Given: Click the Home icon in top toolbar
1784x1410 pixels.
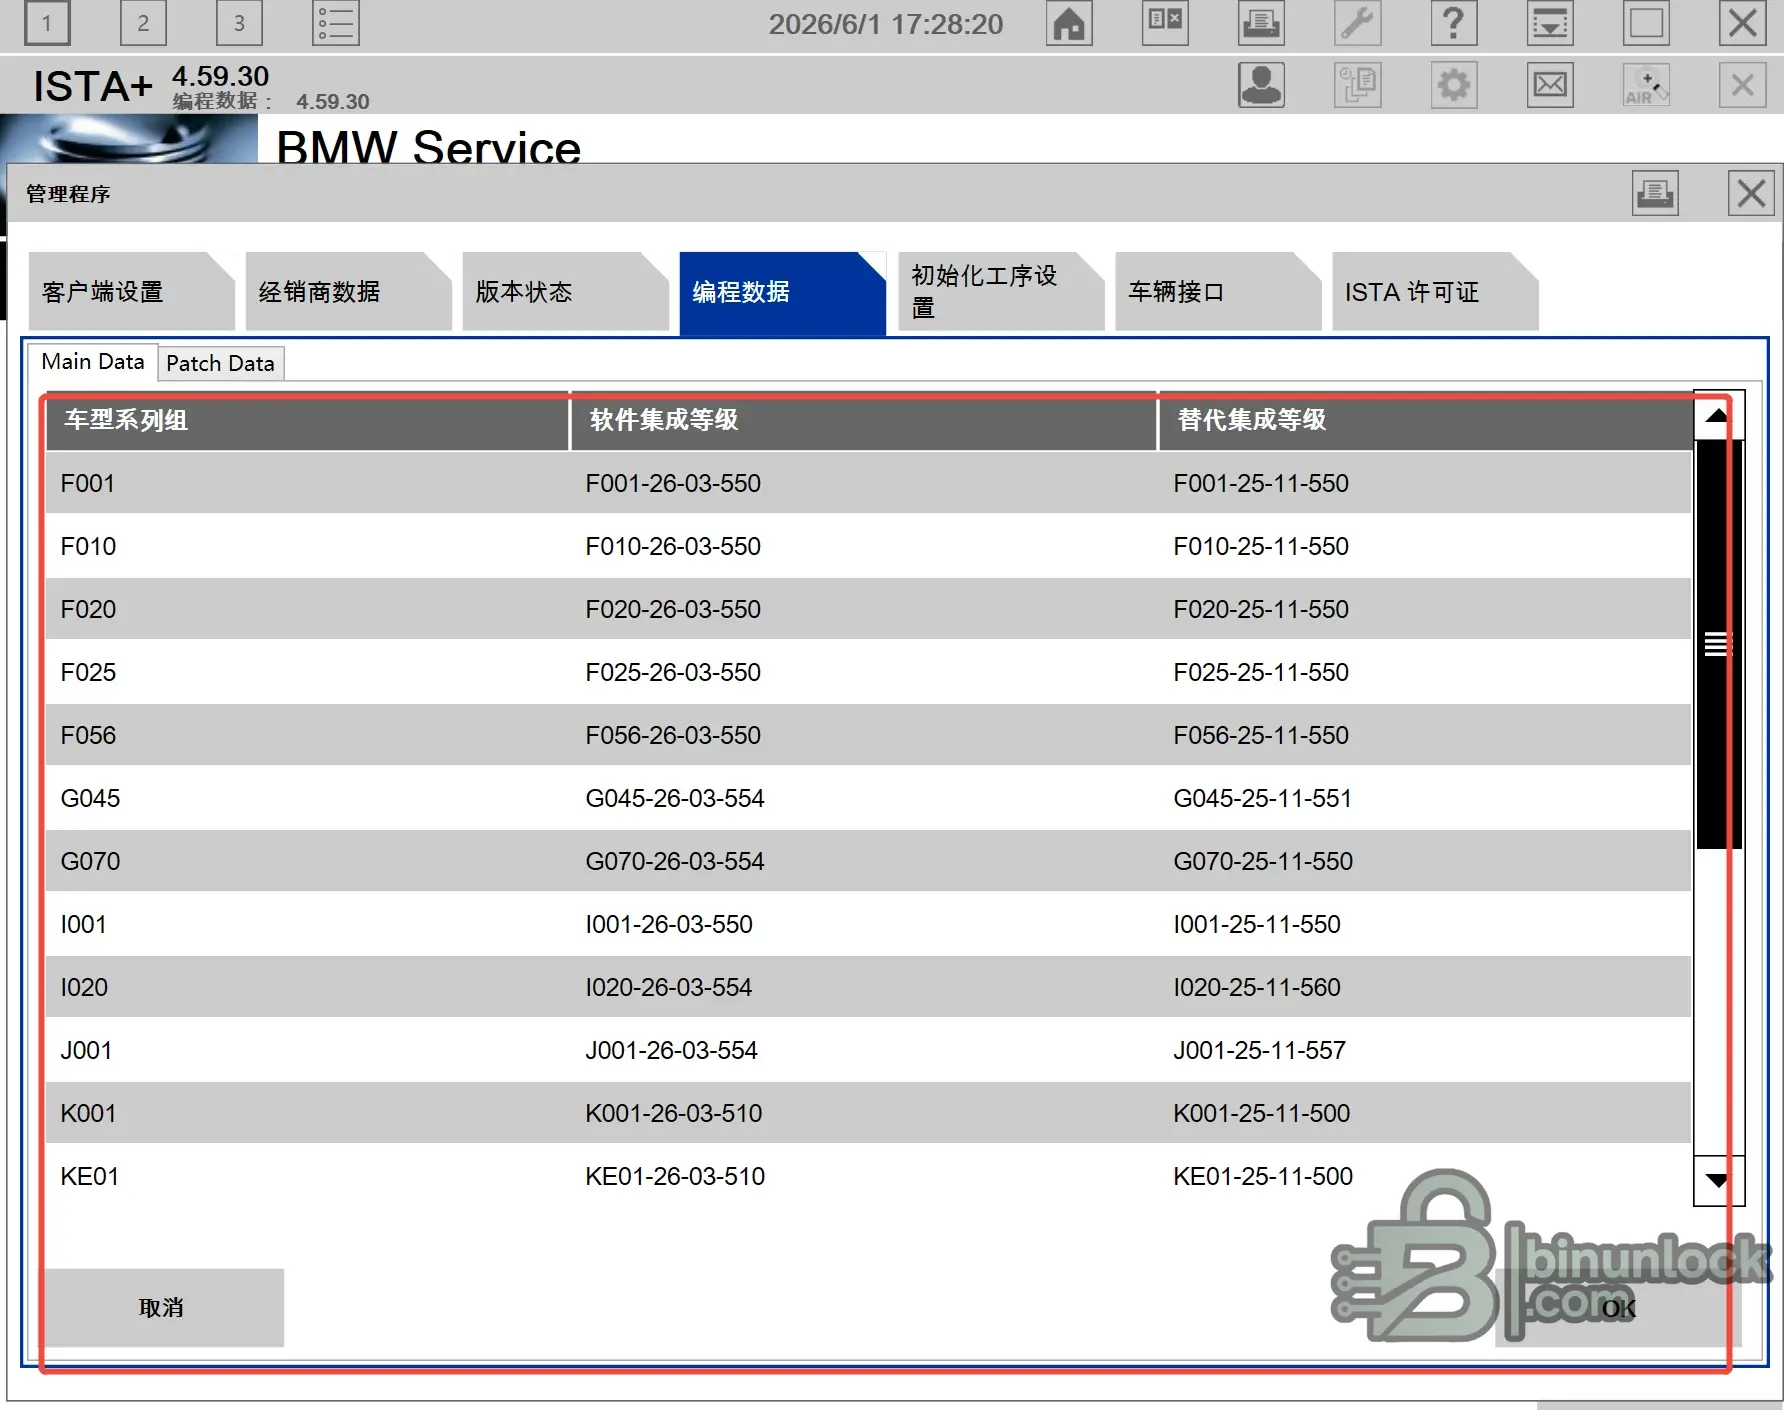Looking at the screenshot, I should 1069,24.
